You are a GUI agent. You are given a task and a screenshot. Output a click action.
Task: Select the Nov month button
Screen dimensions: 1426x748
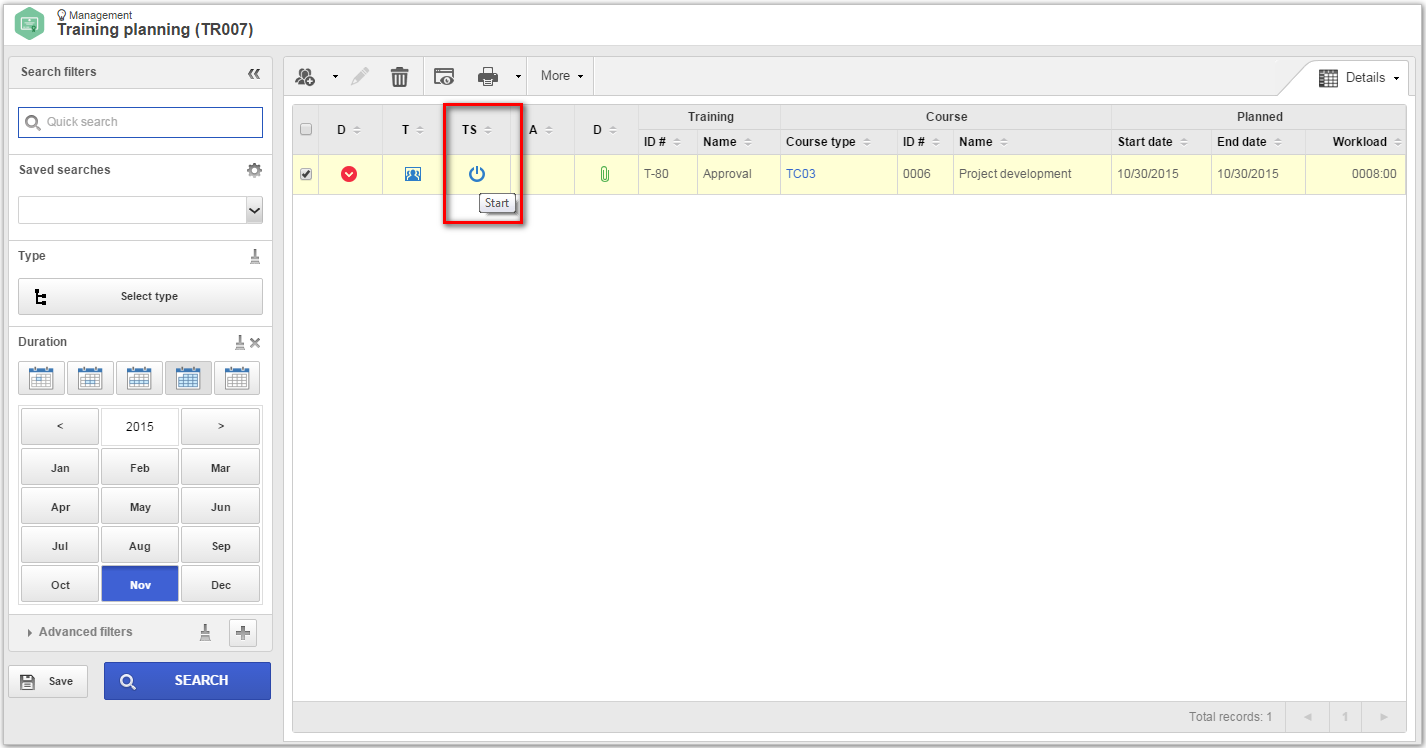(x=140, y=585)
